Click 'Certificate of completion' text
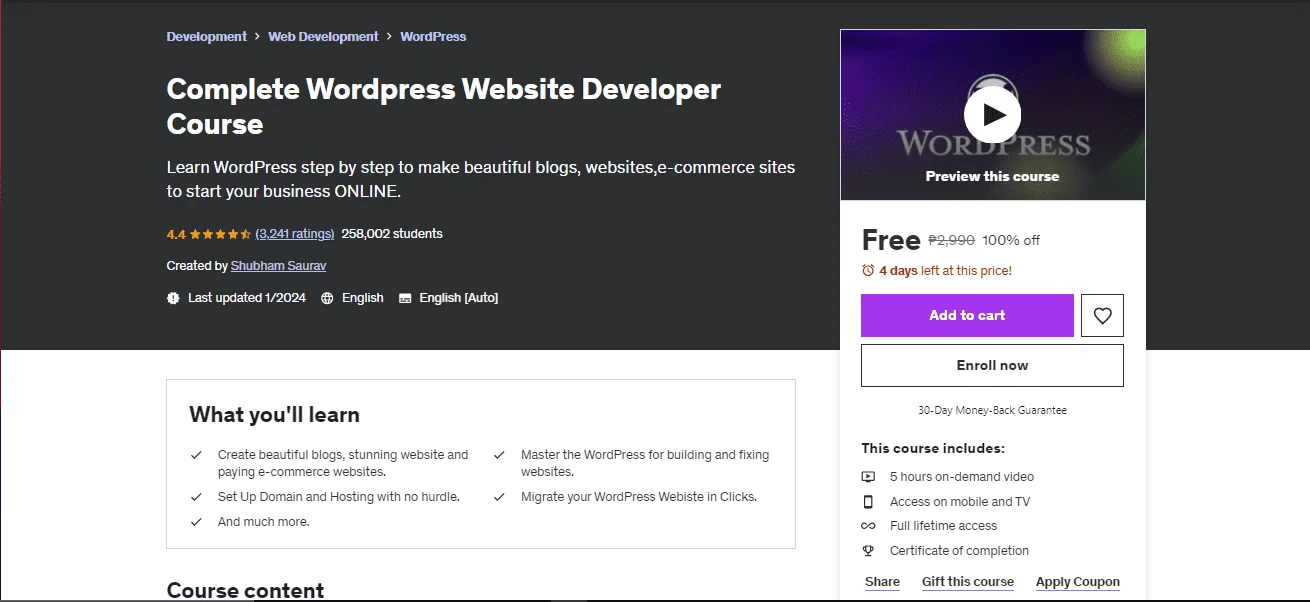This screenshot has height=602, width=1310. 959,551
